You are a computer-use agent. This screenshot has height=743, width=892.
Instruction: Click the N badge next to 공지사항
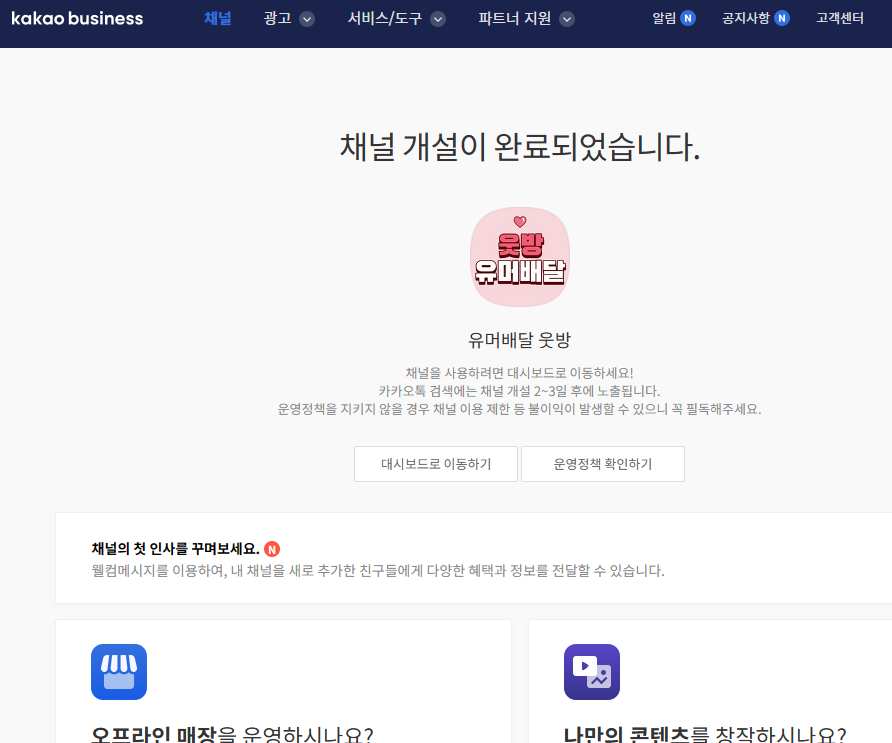(782, 19)
